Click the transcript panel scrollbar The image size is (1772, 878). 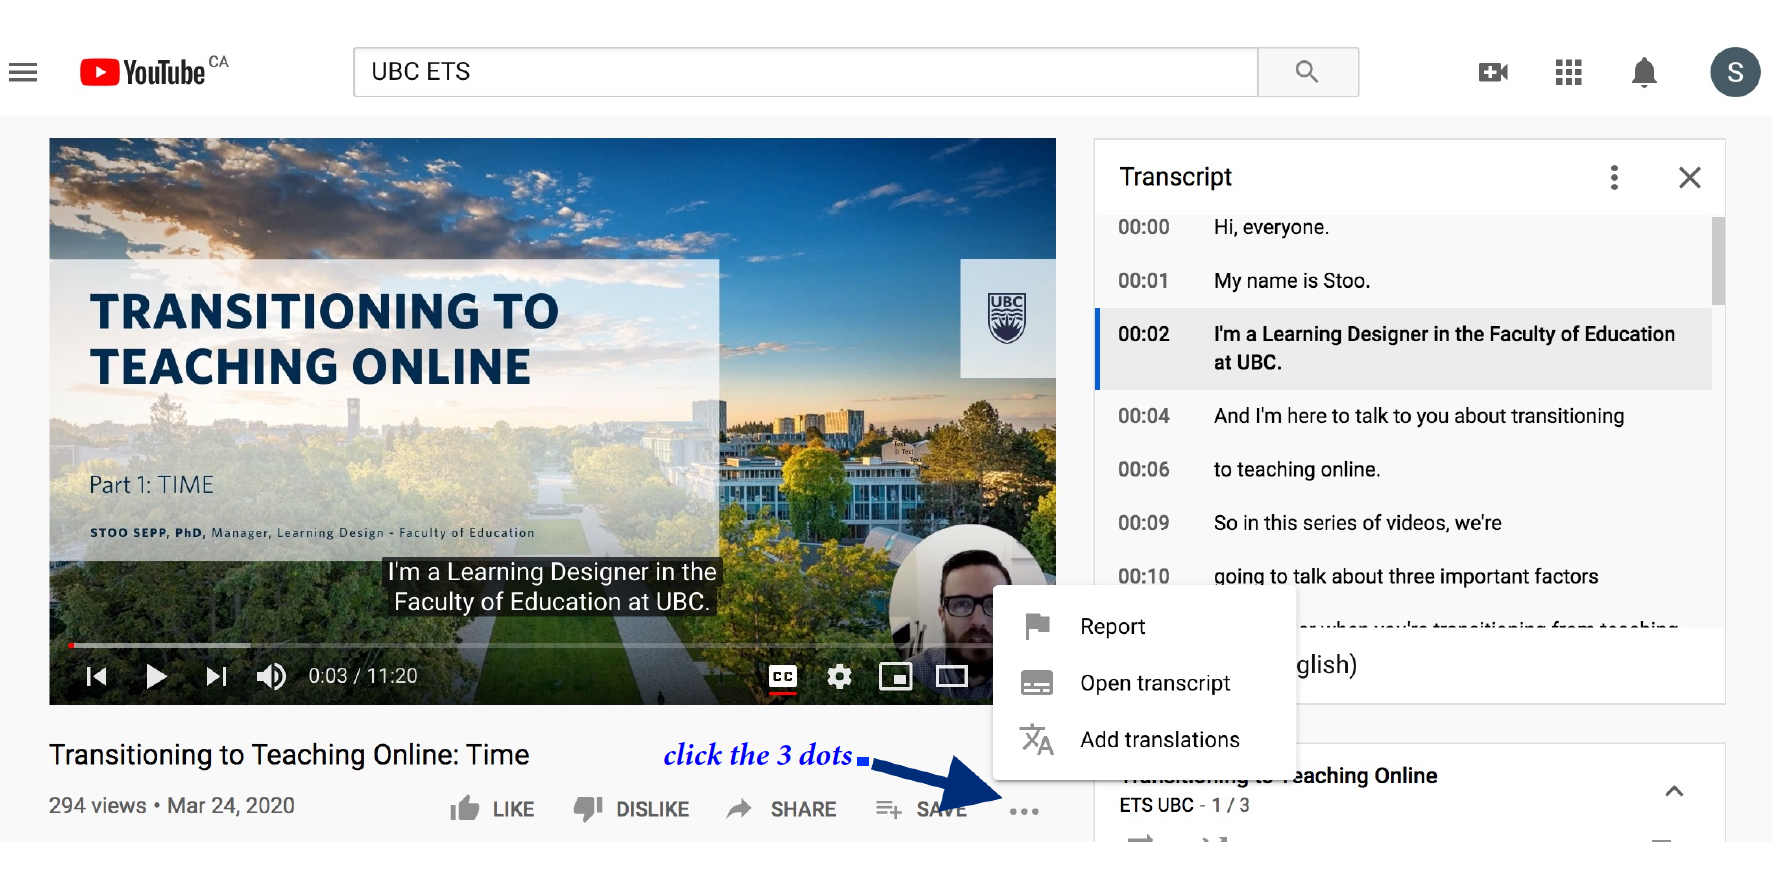click(1718, 261)
